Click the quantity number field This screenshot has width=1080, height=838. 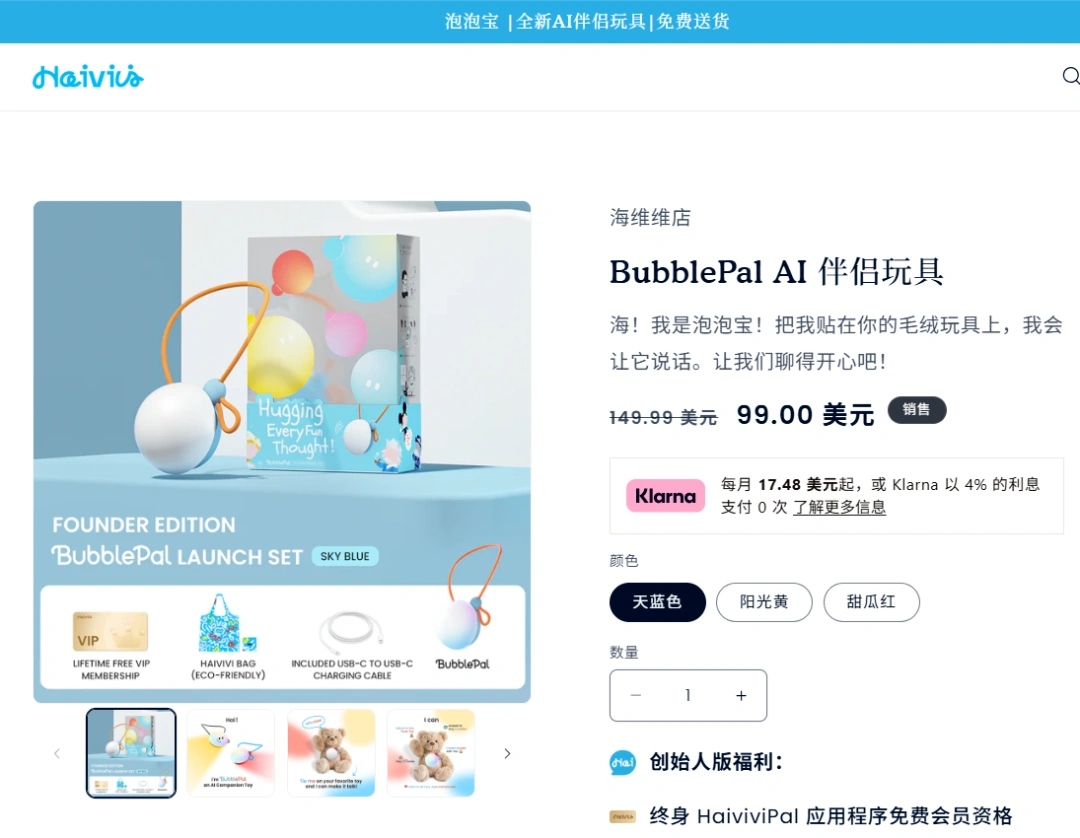click(687, 695)
